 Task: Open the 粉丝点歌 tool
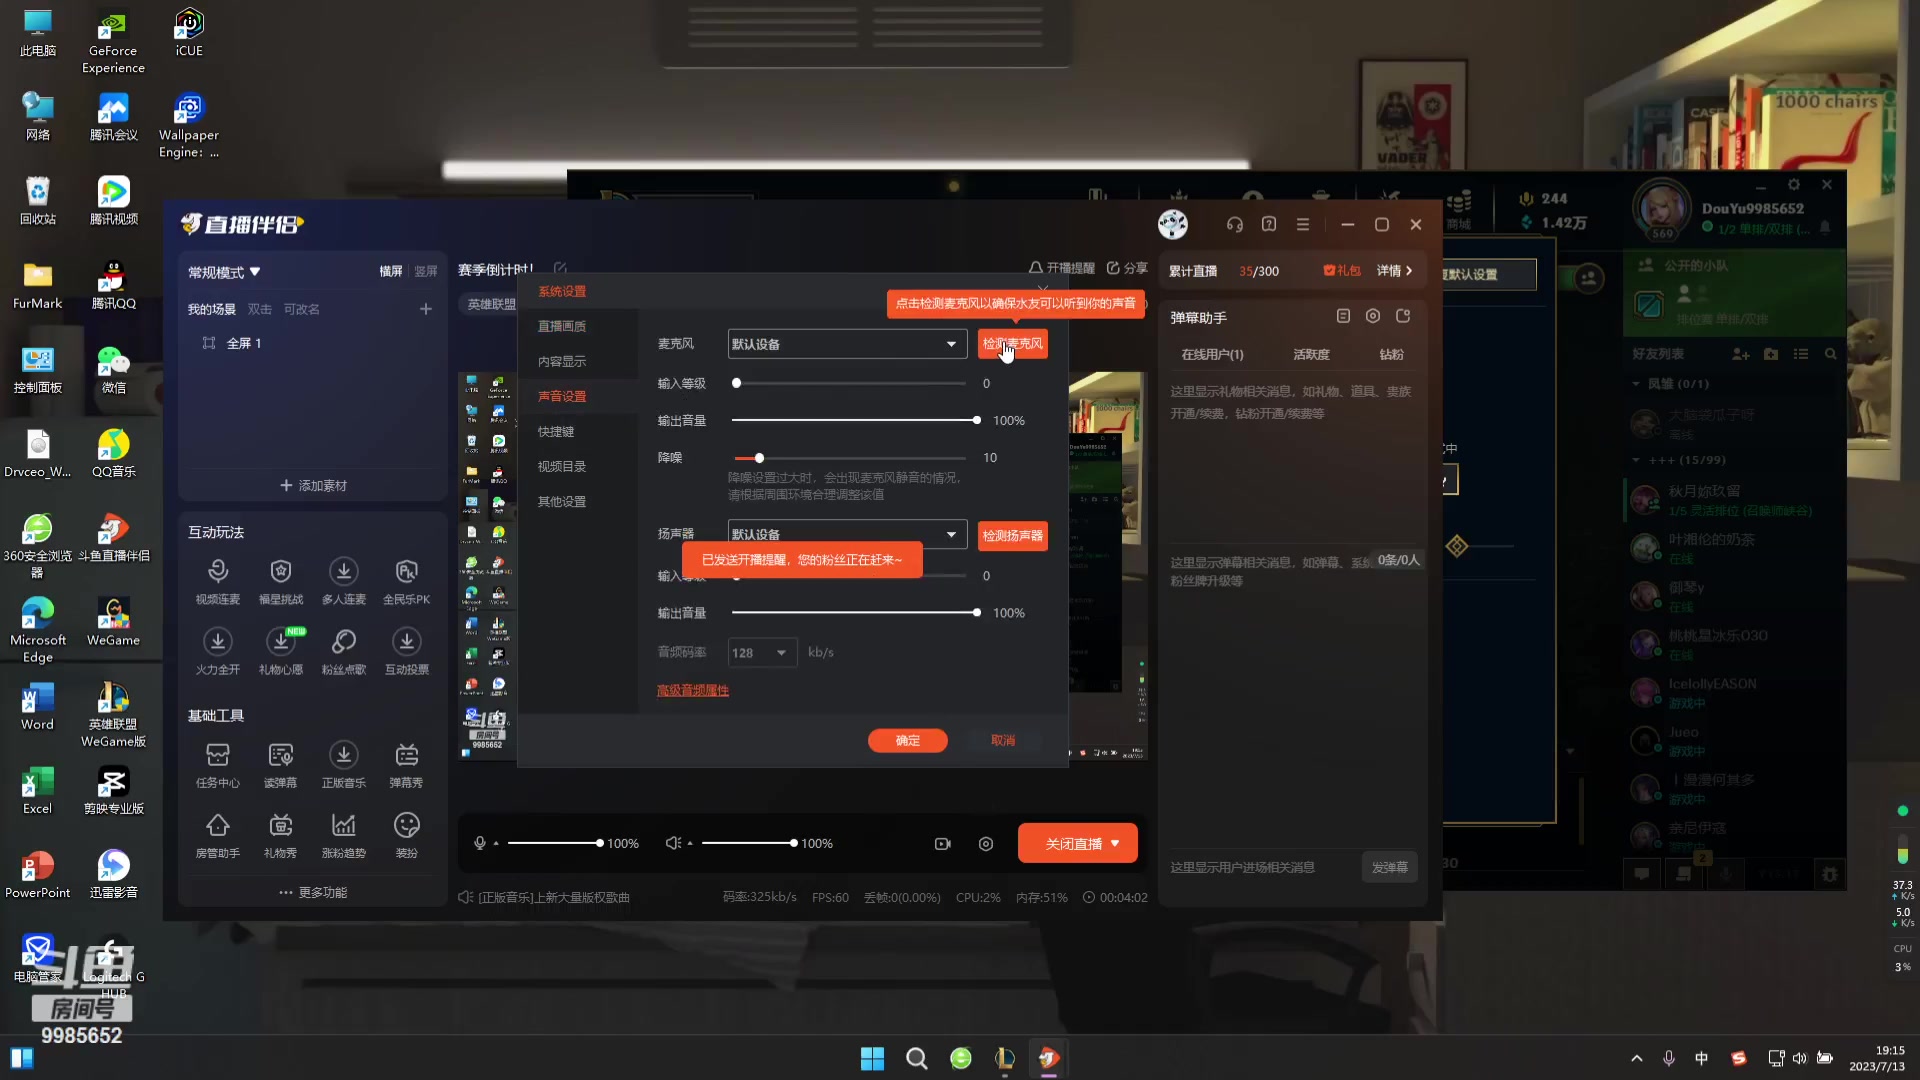[344, 651]
